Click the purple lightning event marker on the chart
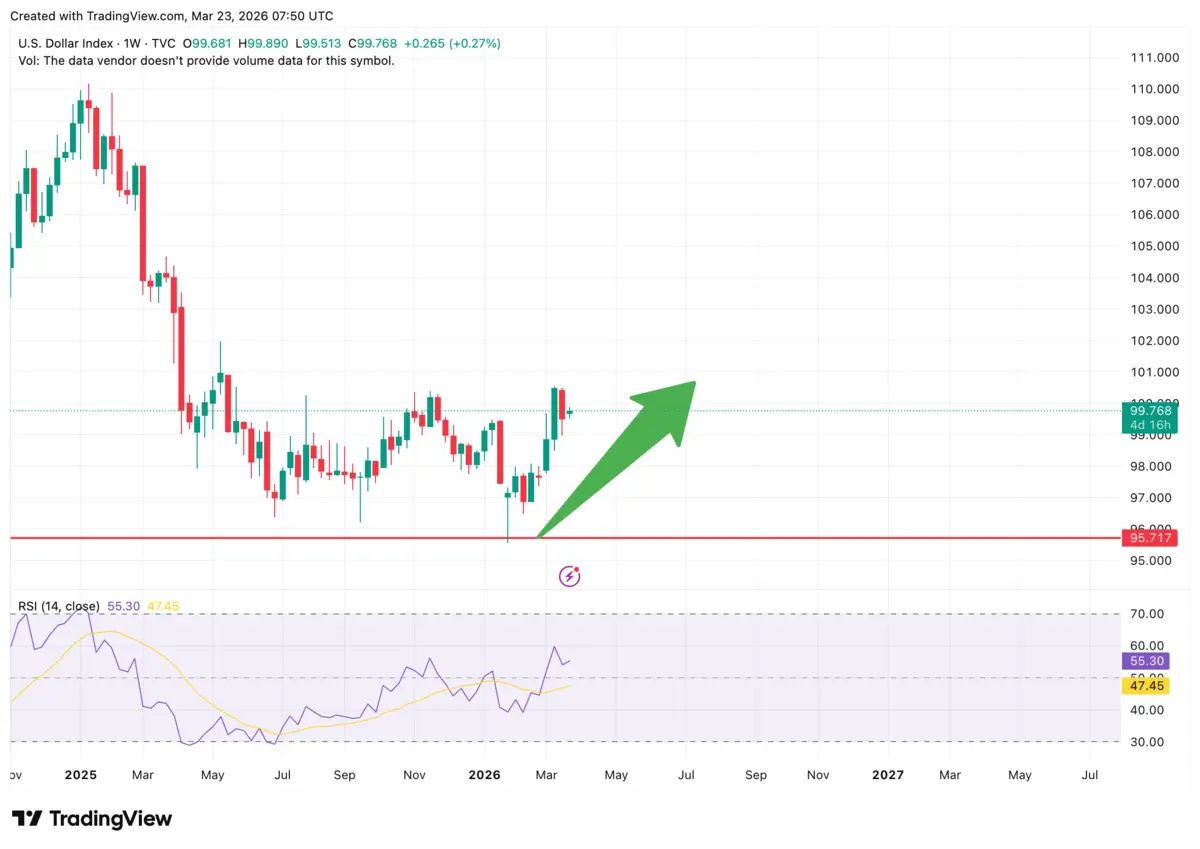The height and width of the screenshot is (849, 1200). [569, 575]
